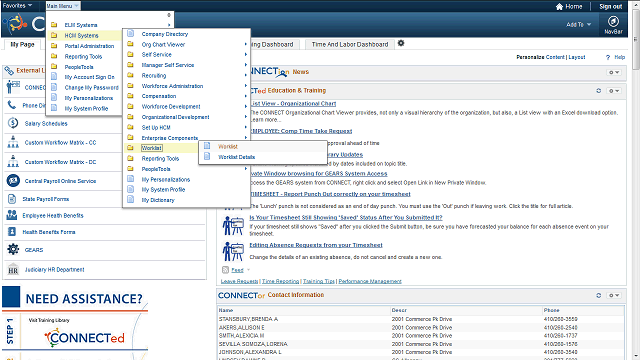Screen dimensions: 640x360
Task: Click the Help question mark icon
Action: click(608, 58)
